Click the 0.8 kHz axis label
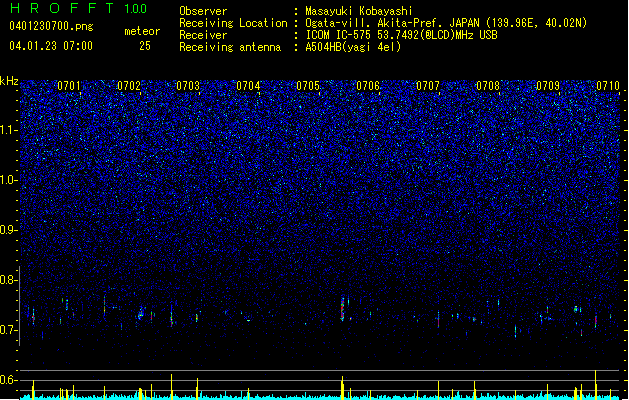This screenshot has height=400, width=629. 9,280
